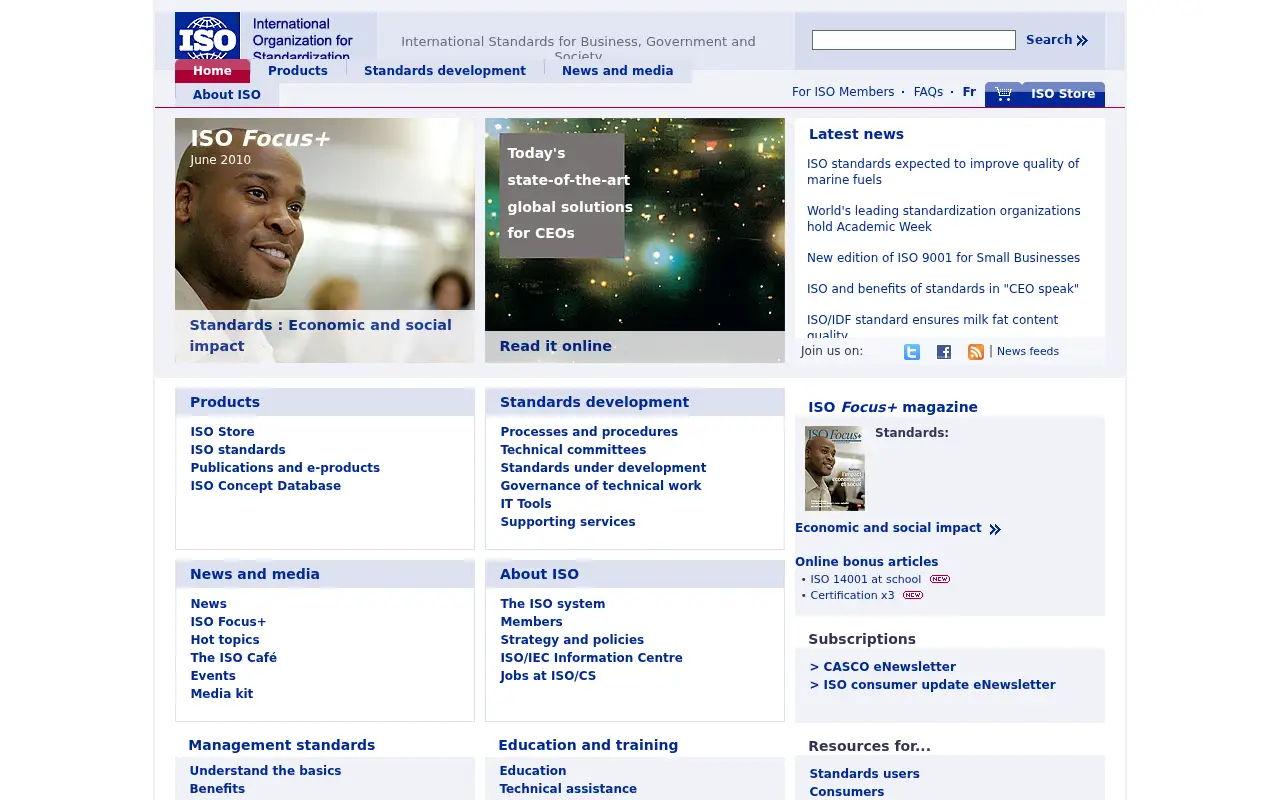The height and width of the screenshot is (800, 1280).
Task: Click the shopping cart icon
Action: click(1004, 94)
